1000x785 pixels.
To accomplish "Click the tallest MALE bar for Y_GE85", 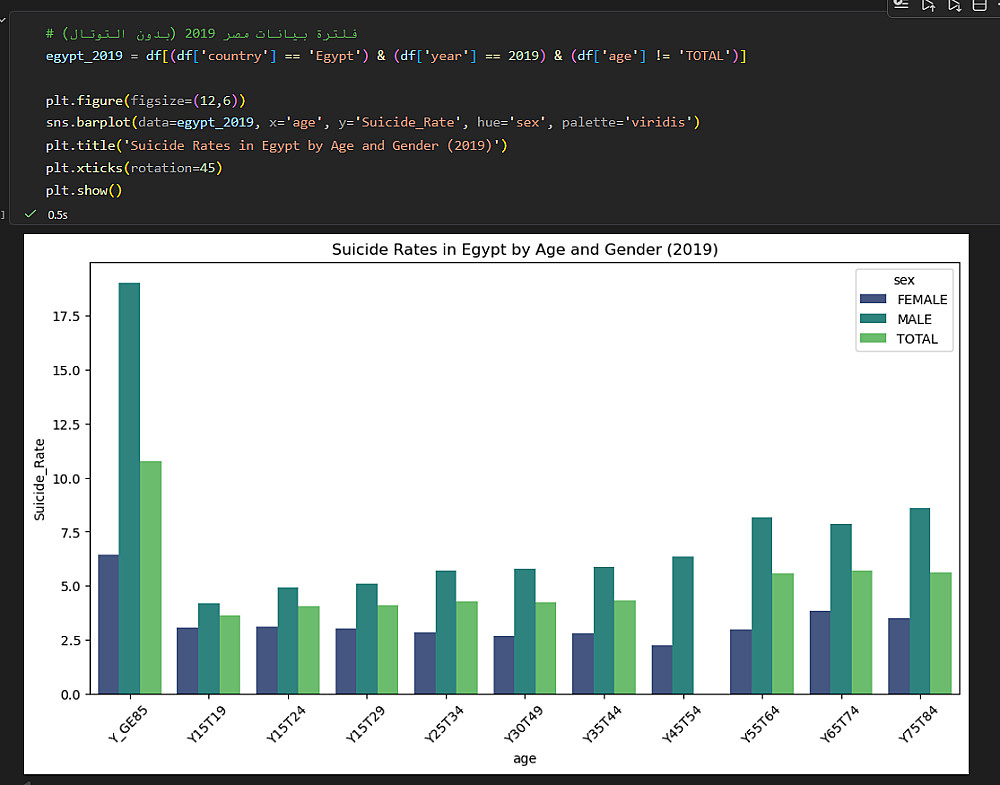I will tap(129, 488).
